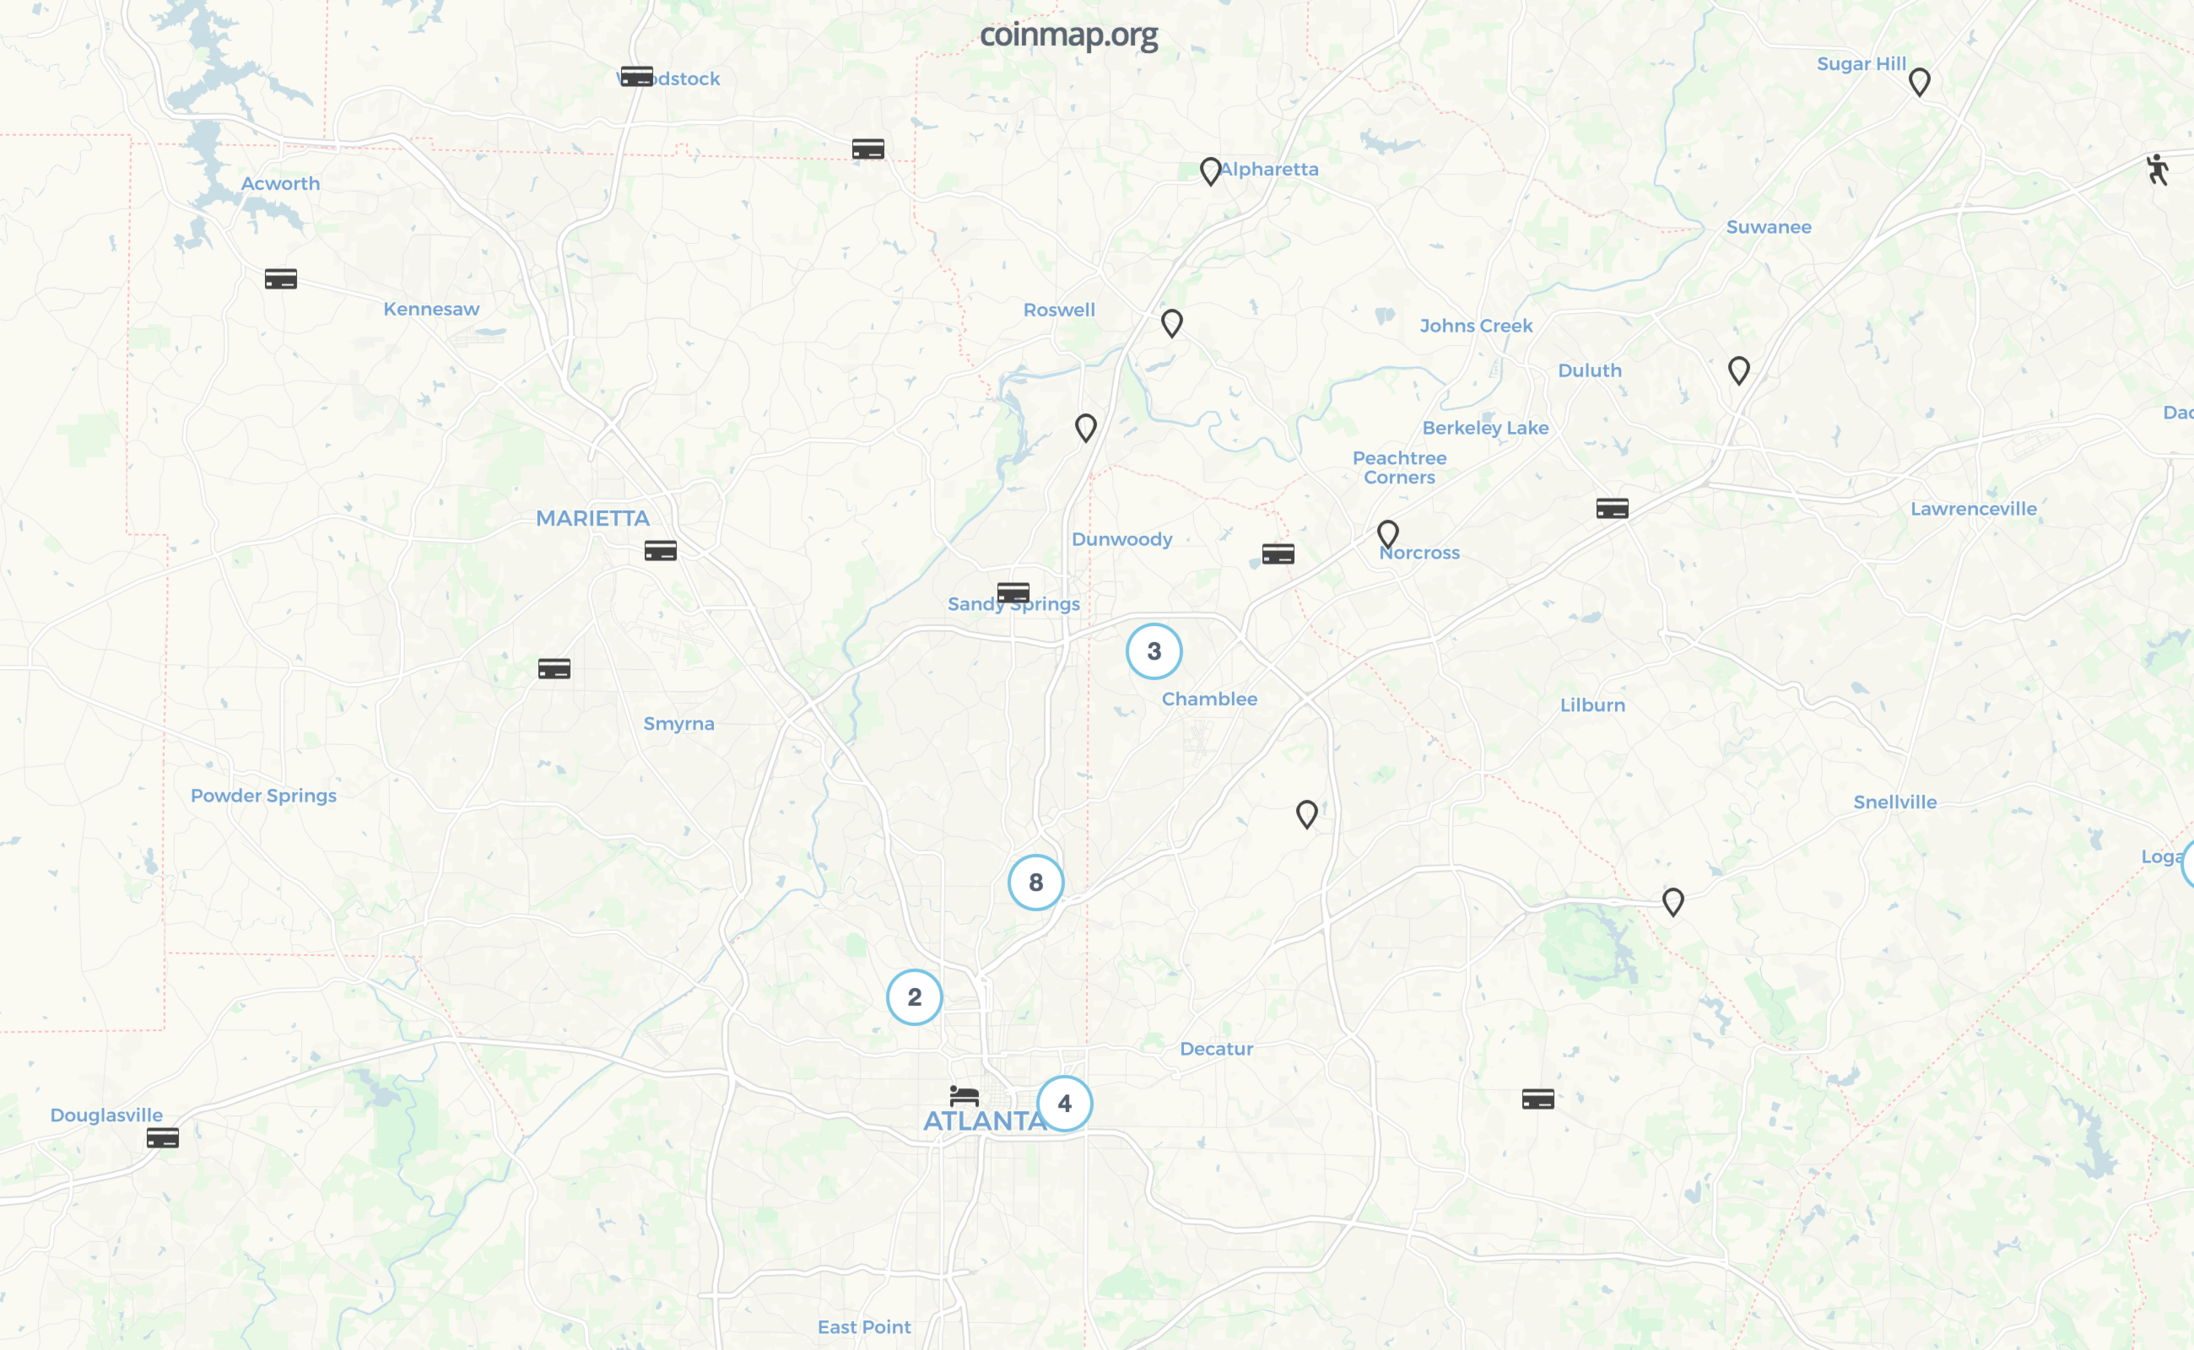Expand the cluster of 8 venues

click(x=1035, y=882)
